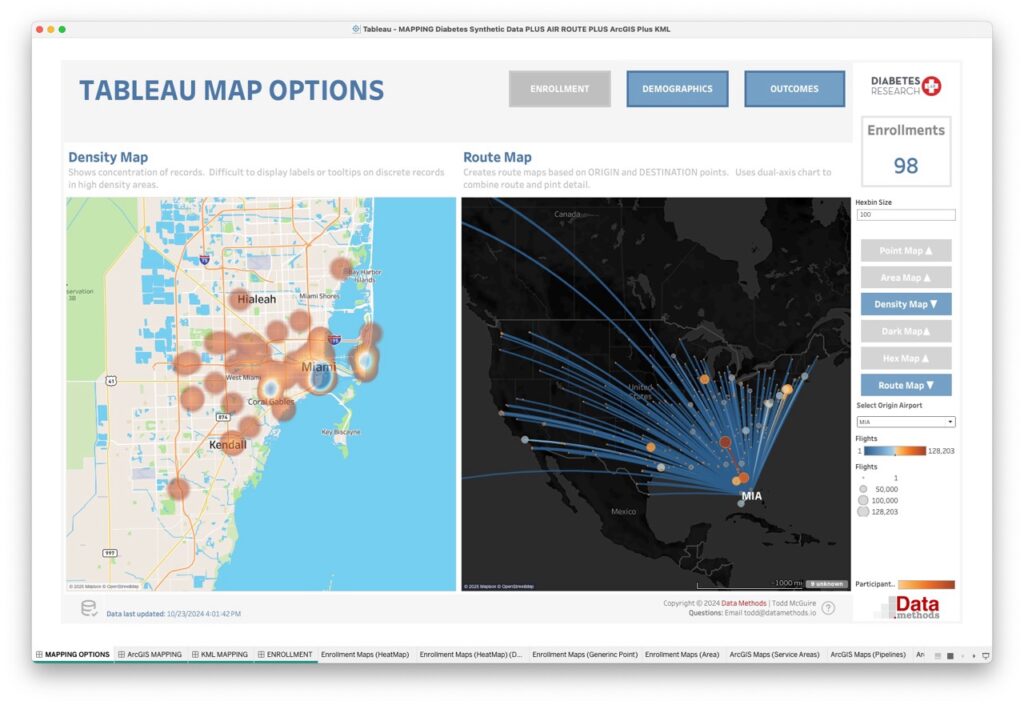Toggle the Point Map visibility button
The width and height of the screenshot is (1024, 705).
click(x=905, y=251)
